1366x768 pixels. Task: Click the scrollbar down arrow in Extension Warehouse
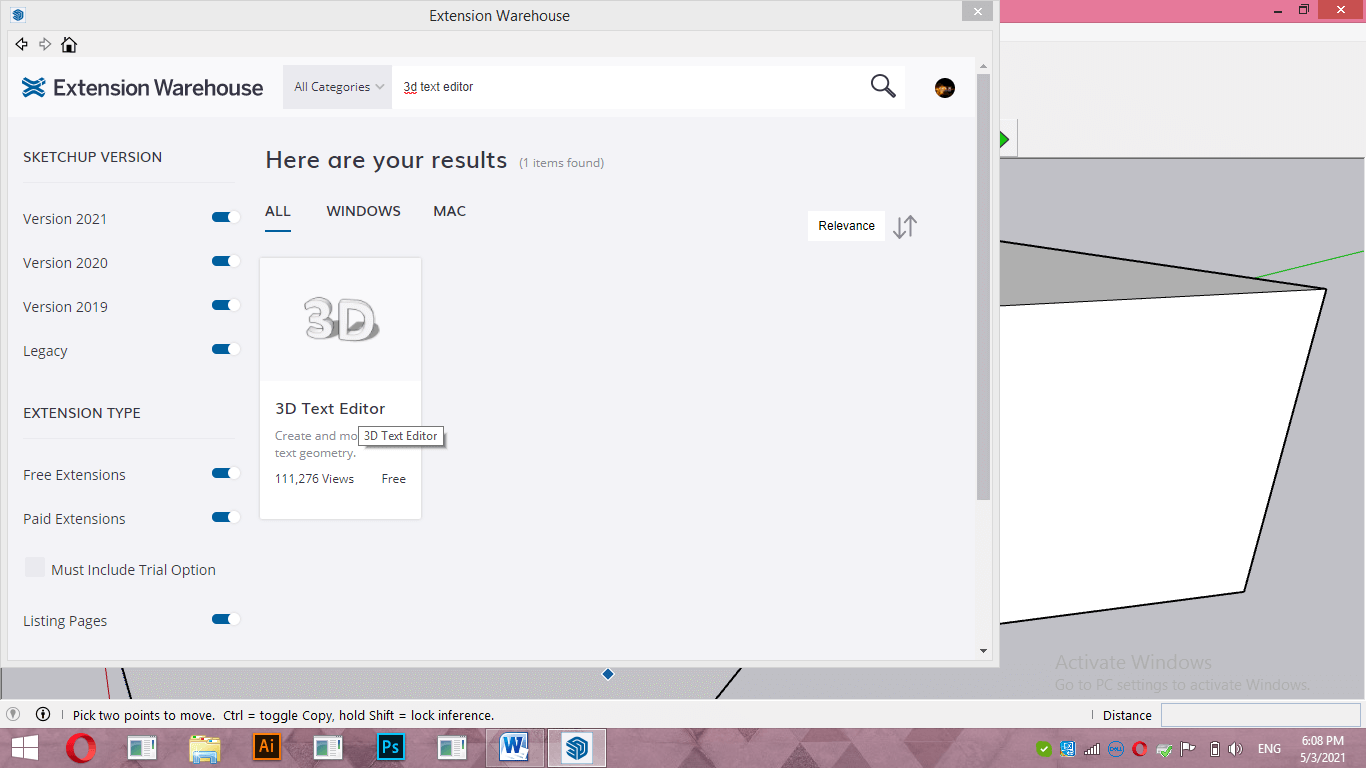pyautogui.click(x=983, y=651)
